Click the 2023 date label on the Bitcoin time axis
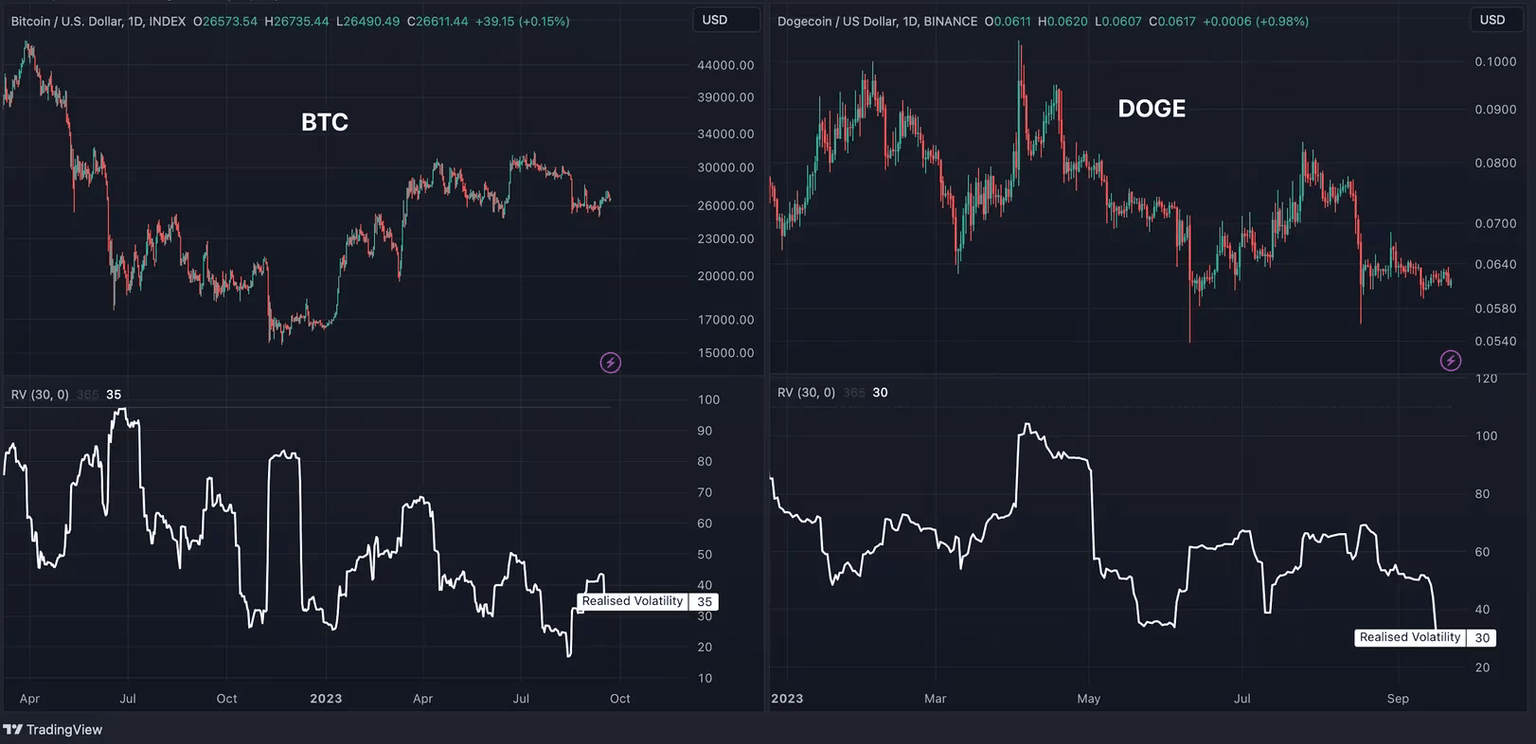 point(324,699)
